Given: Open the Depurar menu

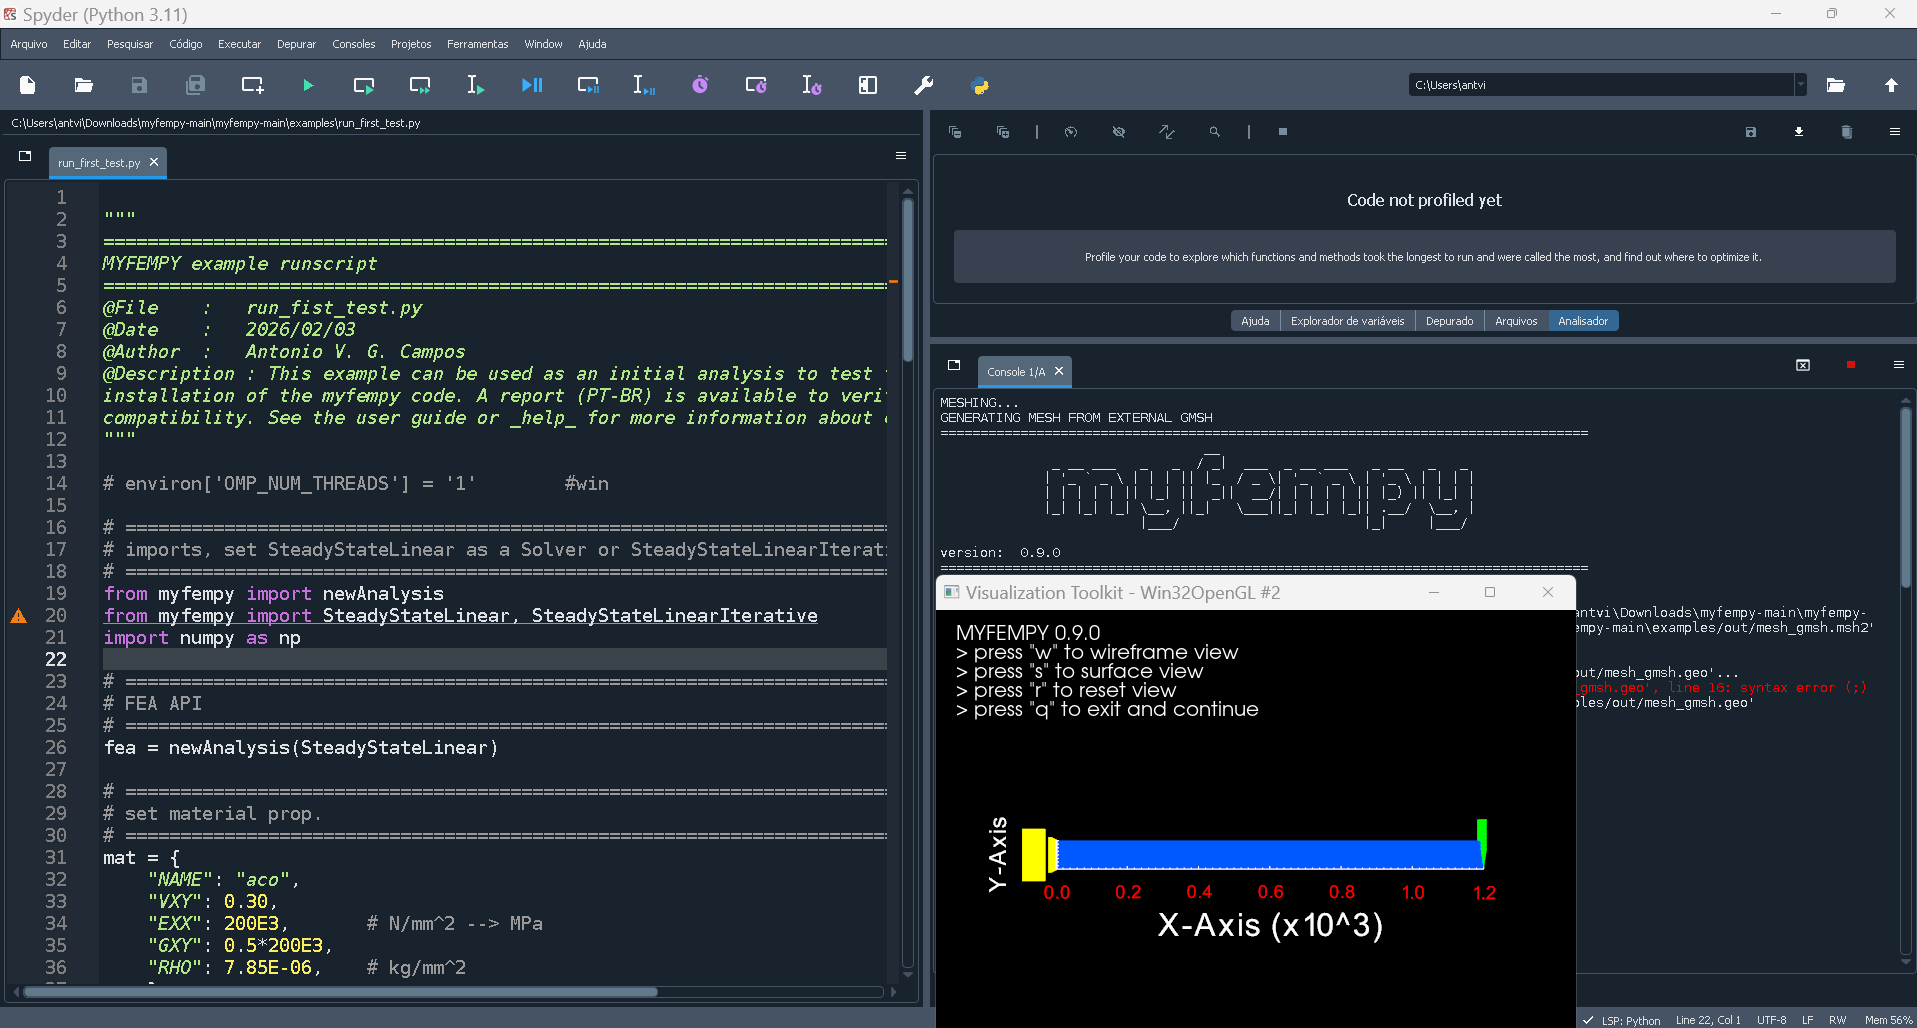Looking at the screenshot, I should pos(297,44).
